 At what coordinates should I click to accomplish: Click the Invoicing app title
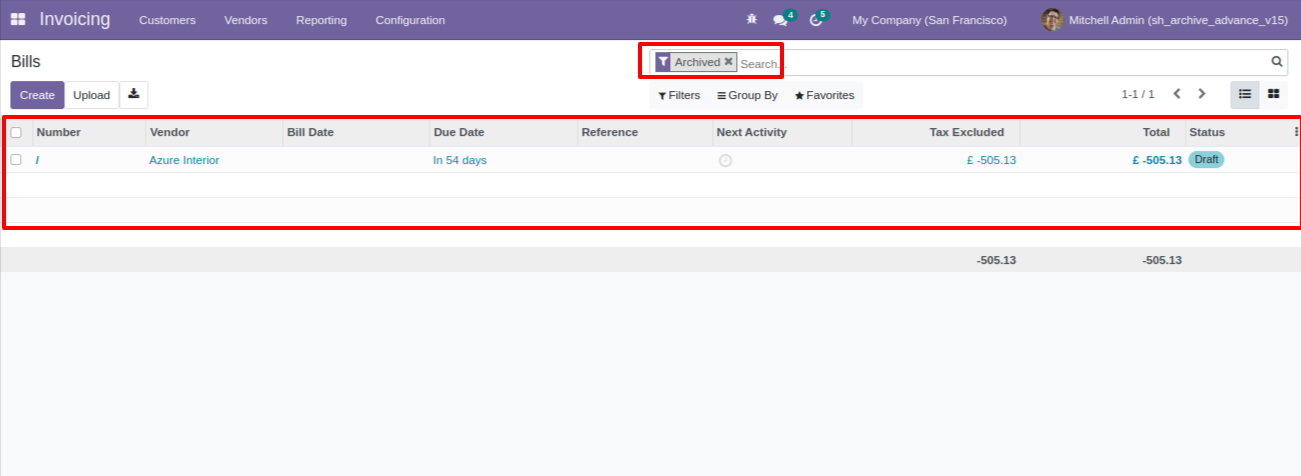click(x=75, y=19)
